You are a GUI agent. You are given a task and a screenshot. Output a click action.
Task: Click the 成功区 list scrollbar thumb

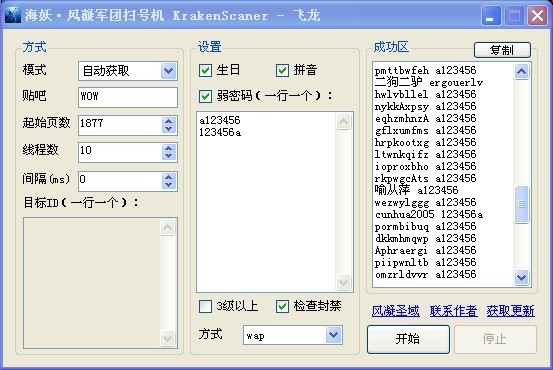point(521,204)
